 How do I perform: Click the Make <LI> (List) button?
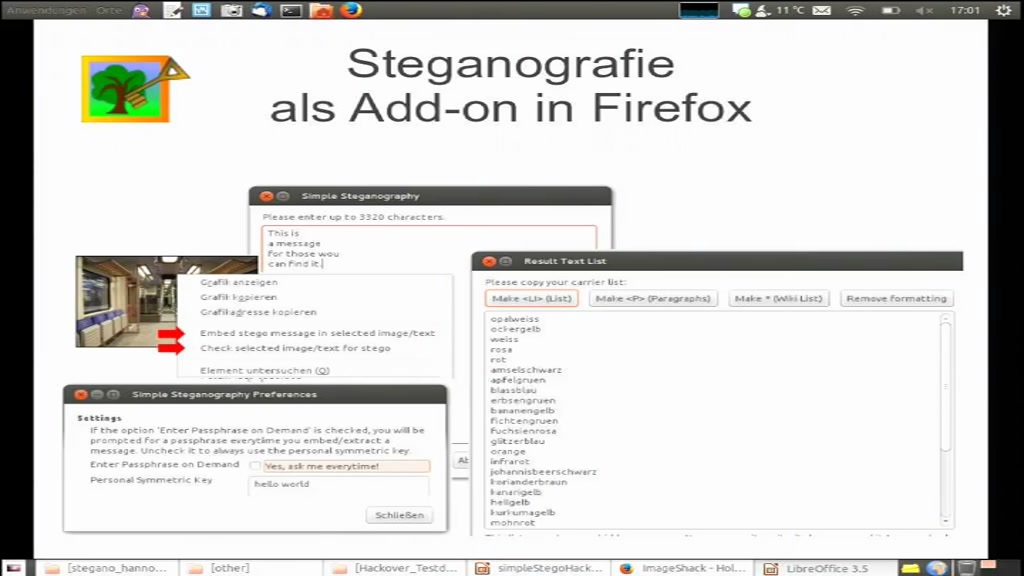[x=532, y=298]
